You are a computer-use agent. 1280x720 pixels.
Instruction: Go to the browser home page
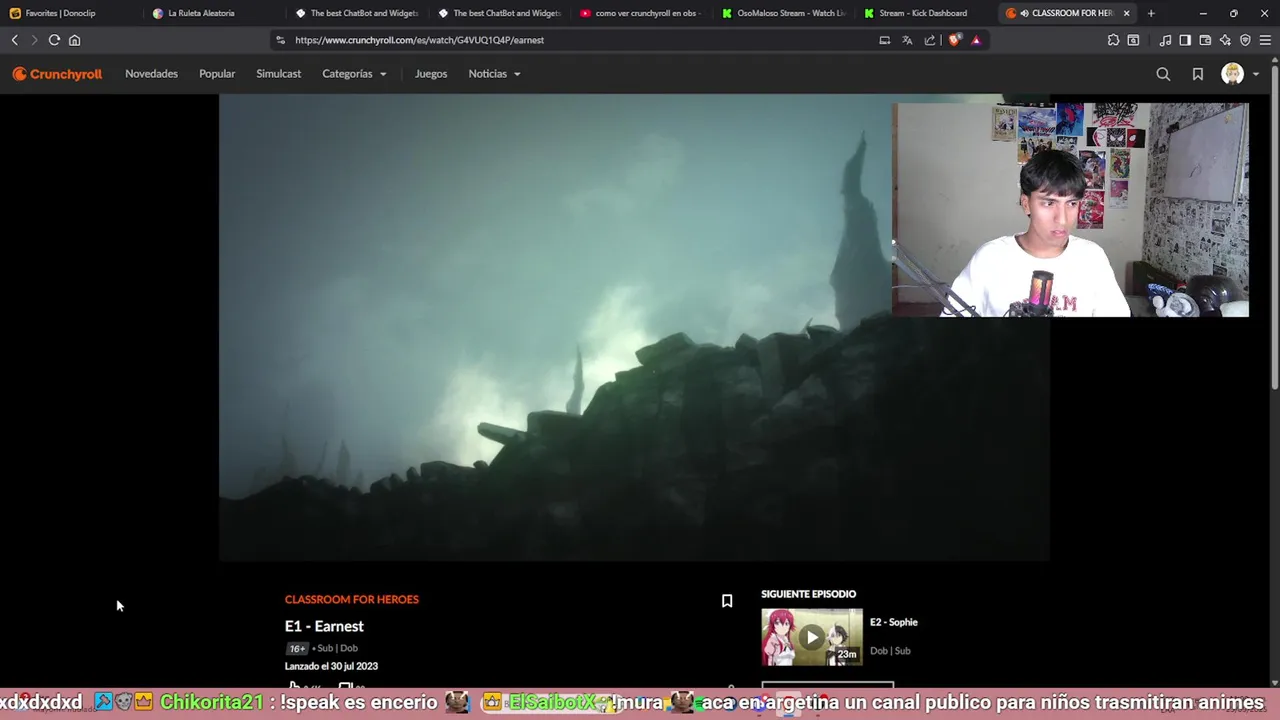(74, 40)
